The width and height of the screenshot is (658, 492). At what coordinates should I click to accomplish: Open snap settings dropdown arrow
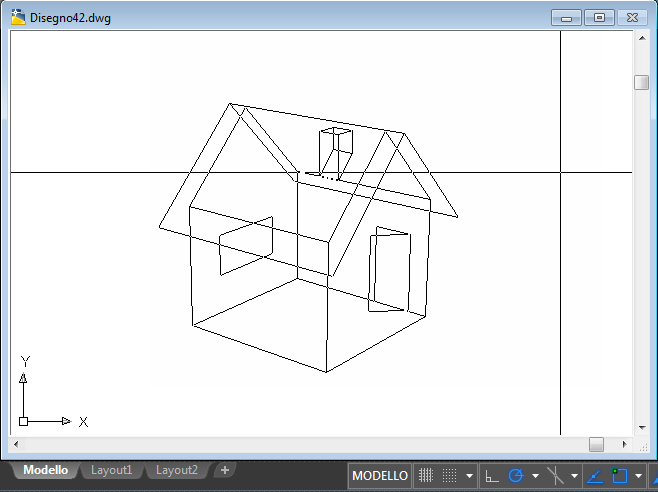[x=470, y=476]
